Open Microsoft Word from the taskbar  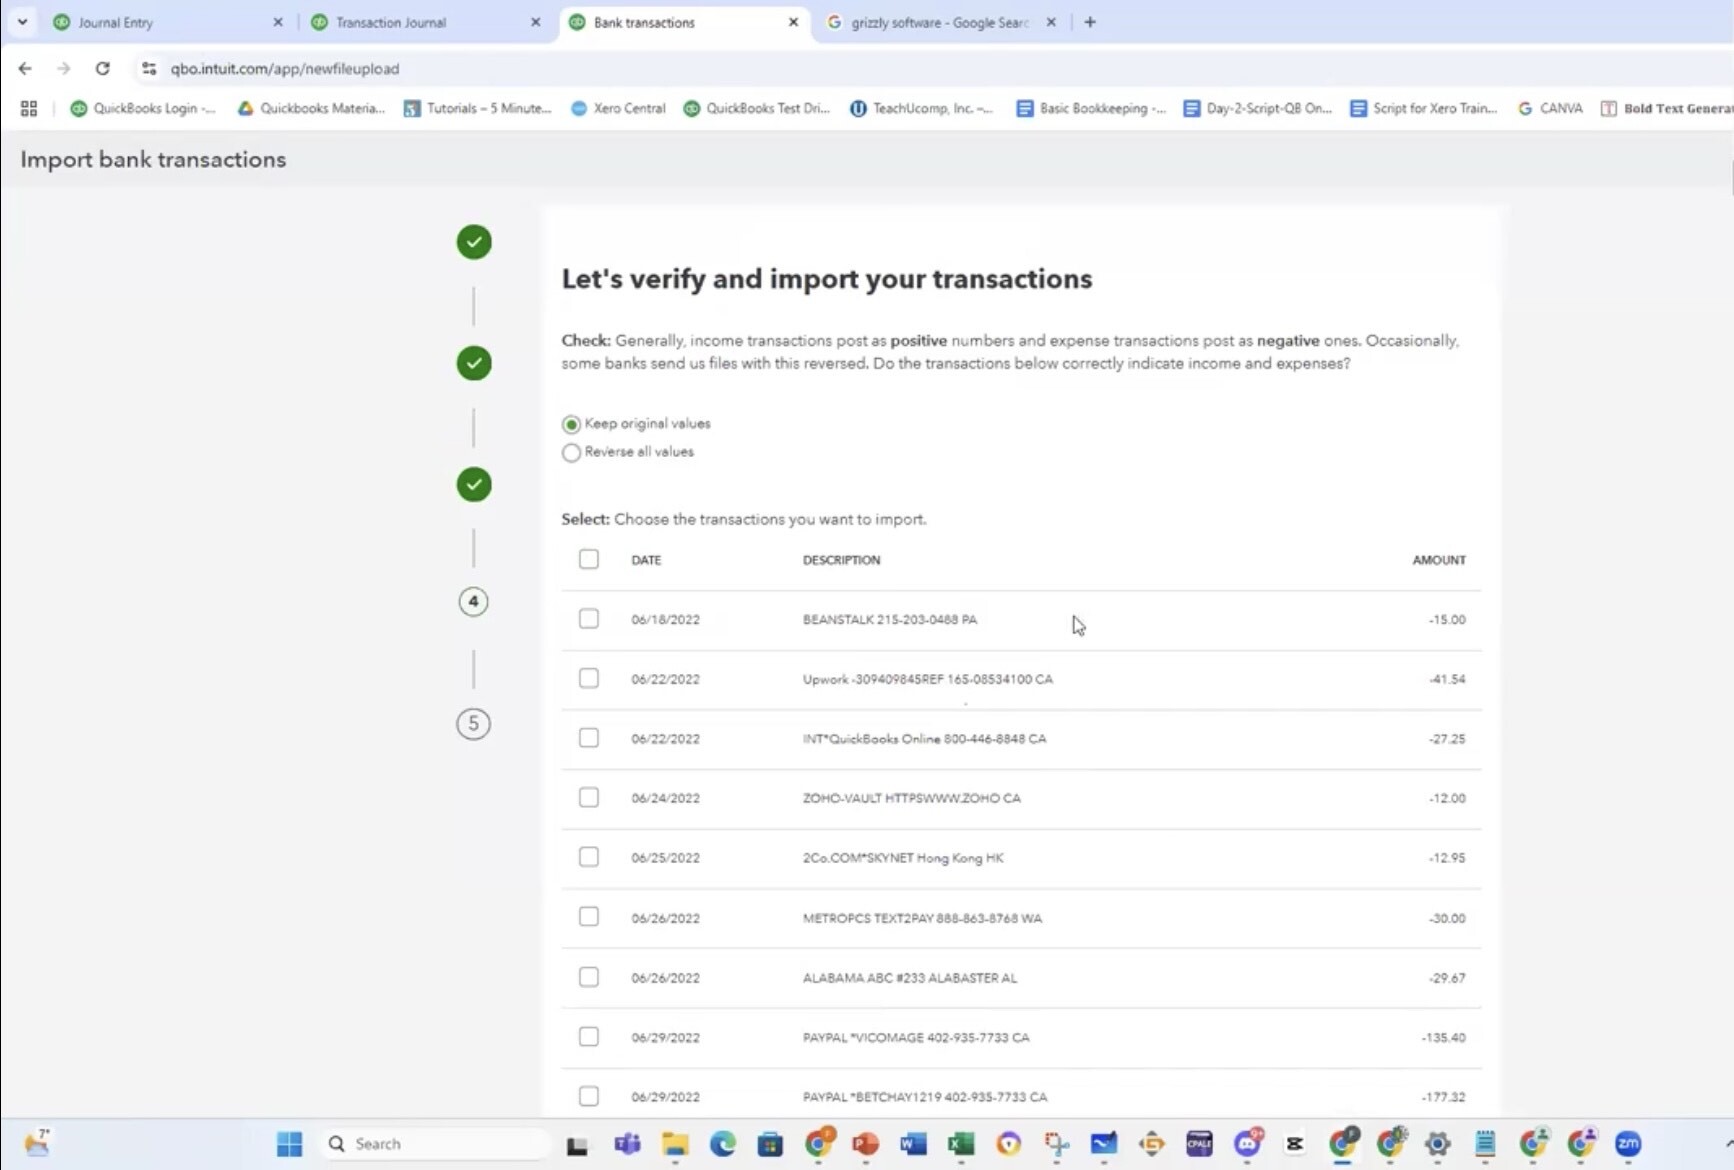tap(913, 1144)
